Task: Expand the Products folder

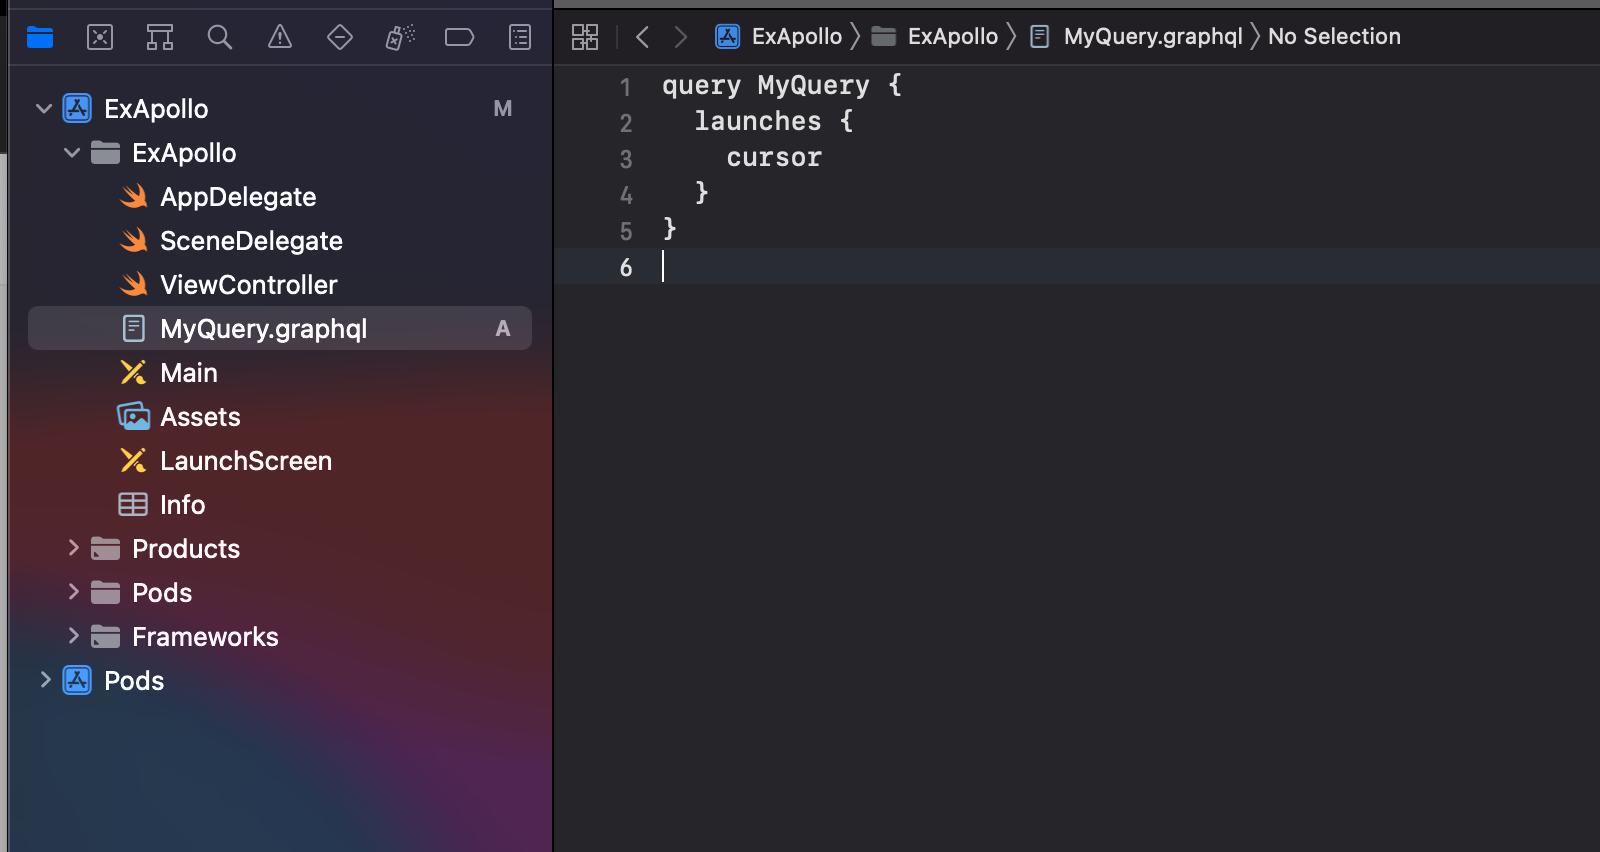Action: [x=73, y=547]
